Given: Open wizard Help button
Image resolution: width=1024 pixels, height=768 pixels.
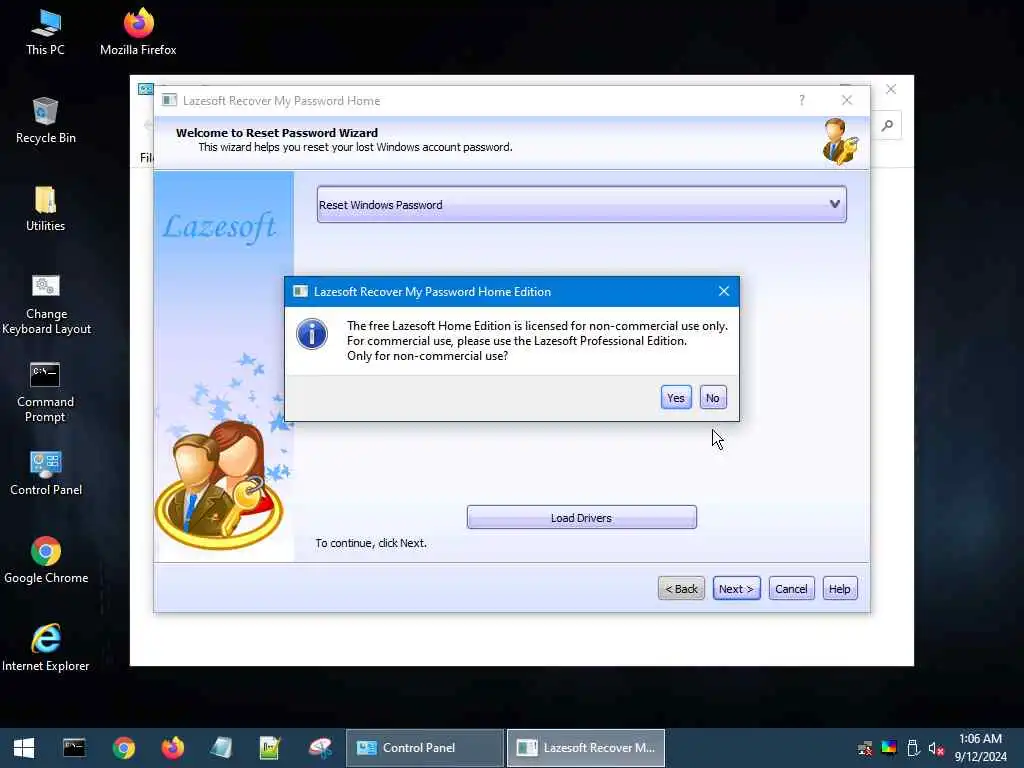Looking at the screenshot, I should tap(840, 588).
